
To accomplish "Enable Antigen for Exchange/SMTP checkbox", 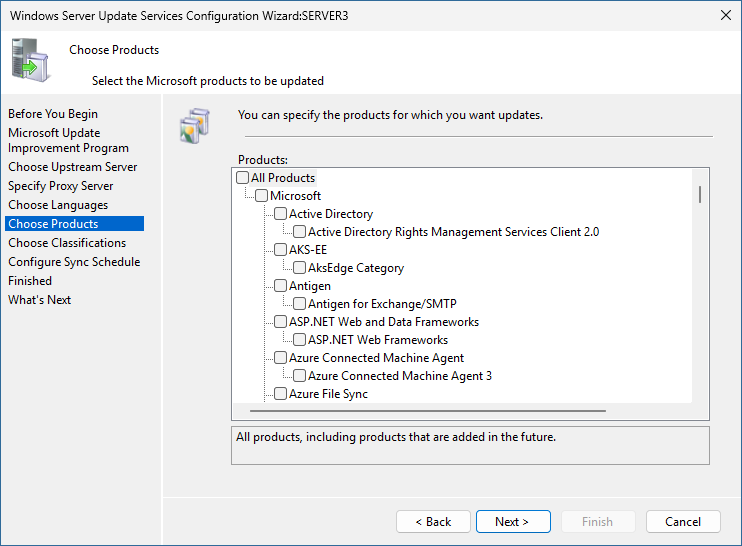I will [x=300, y=303].
